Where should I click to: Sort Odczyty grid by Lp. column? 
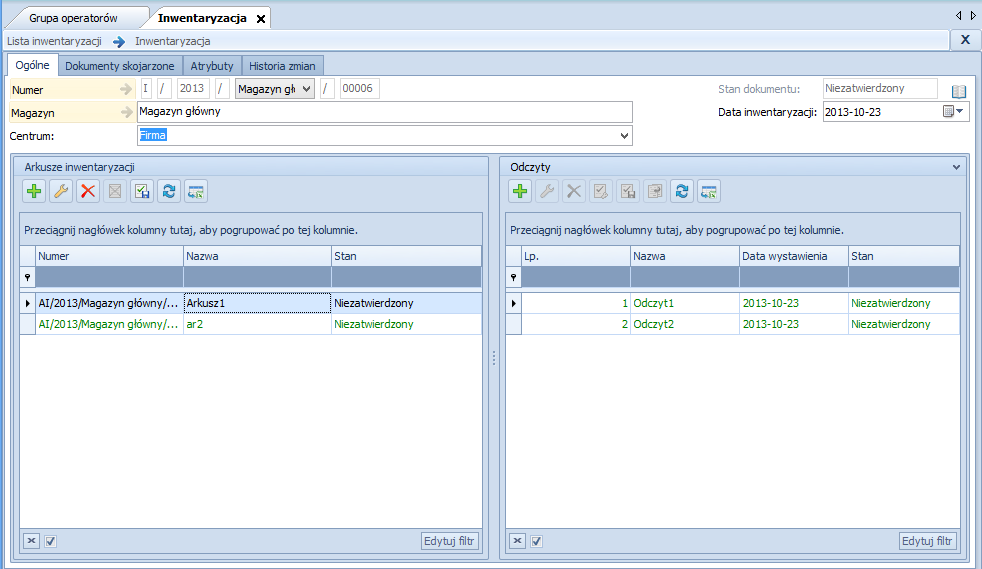(x=576, y=256)
